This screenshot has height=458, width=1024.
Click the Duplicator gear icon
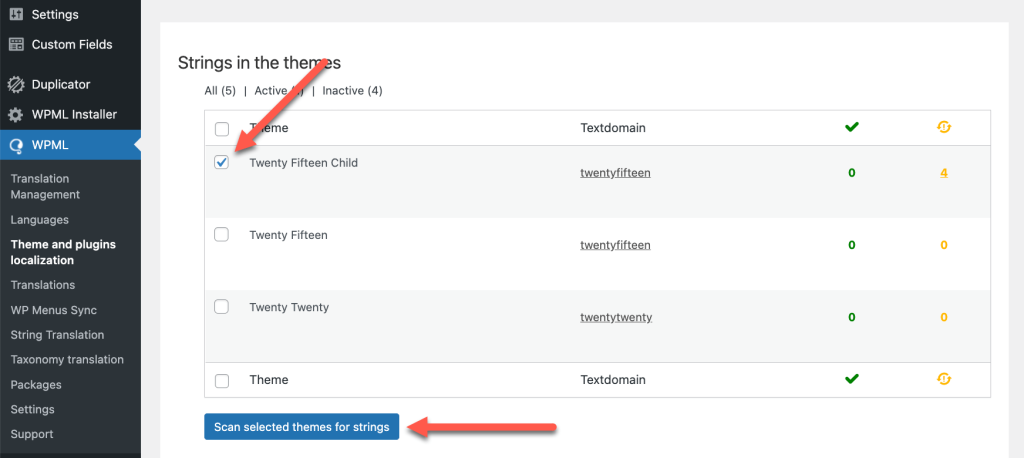16,85
